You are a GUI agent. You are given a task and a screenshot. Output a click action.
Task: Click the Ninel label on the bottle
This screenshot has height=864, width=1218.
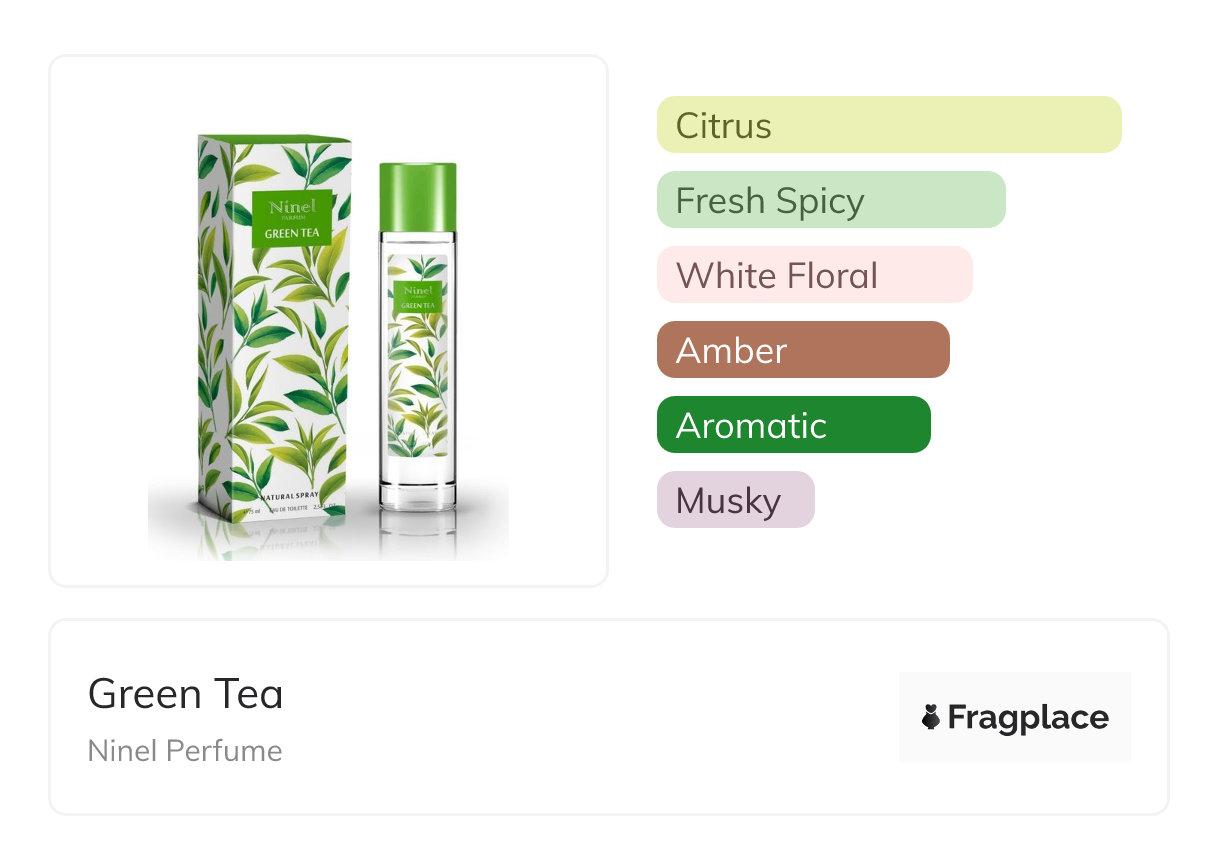pos(418,295)
